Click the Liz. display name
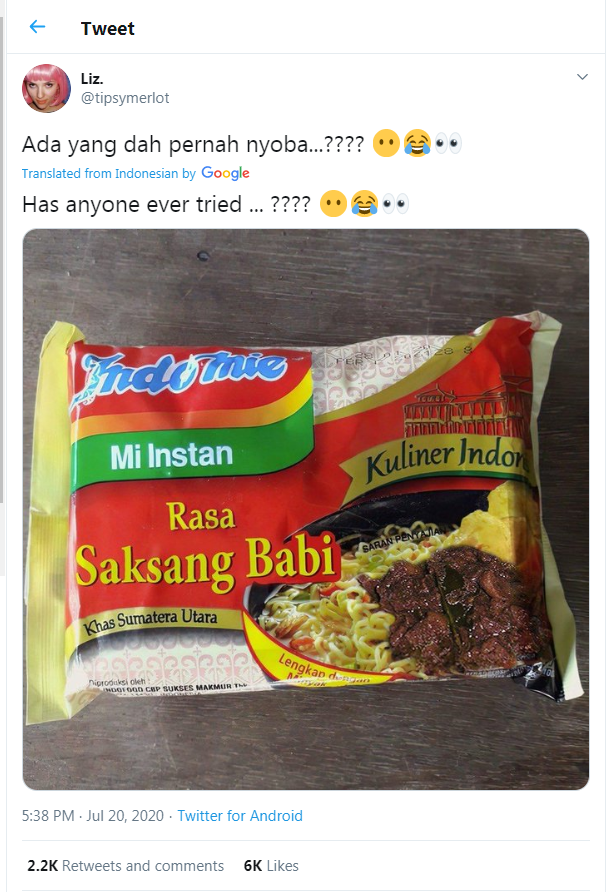The width and height of the screenshot is (606, 892). click(92, 79)
